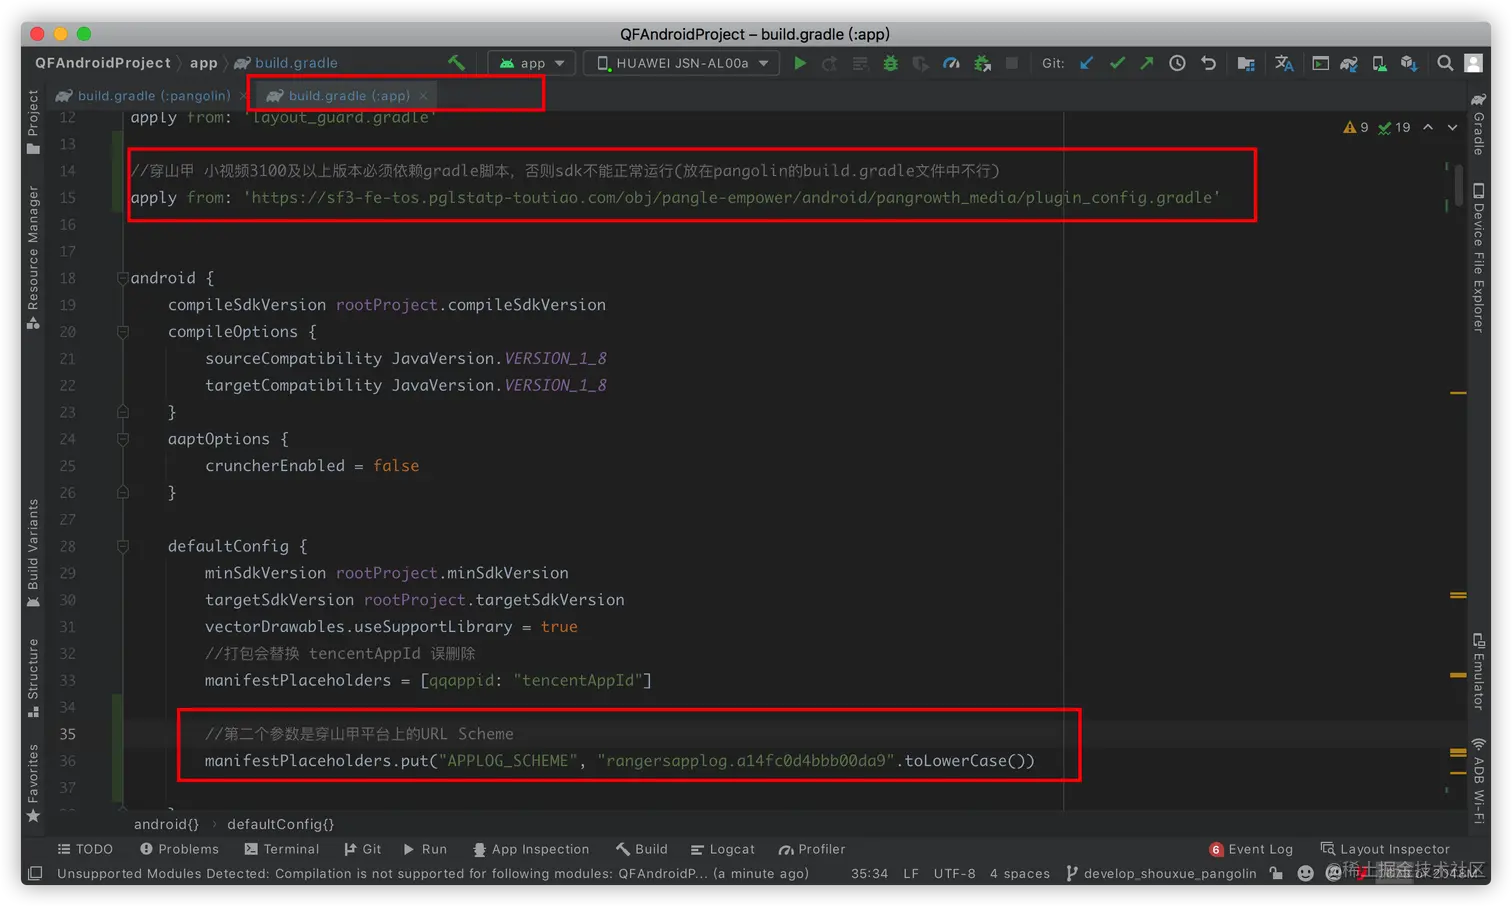
Task: Sync Project with Gradle Files icon
Action: 1349,63
